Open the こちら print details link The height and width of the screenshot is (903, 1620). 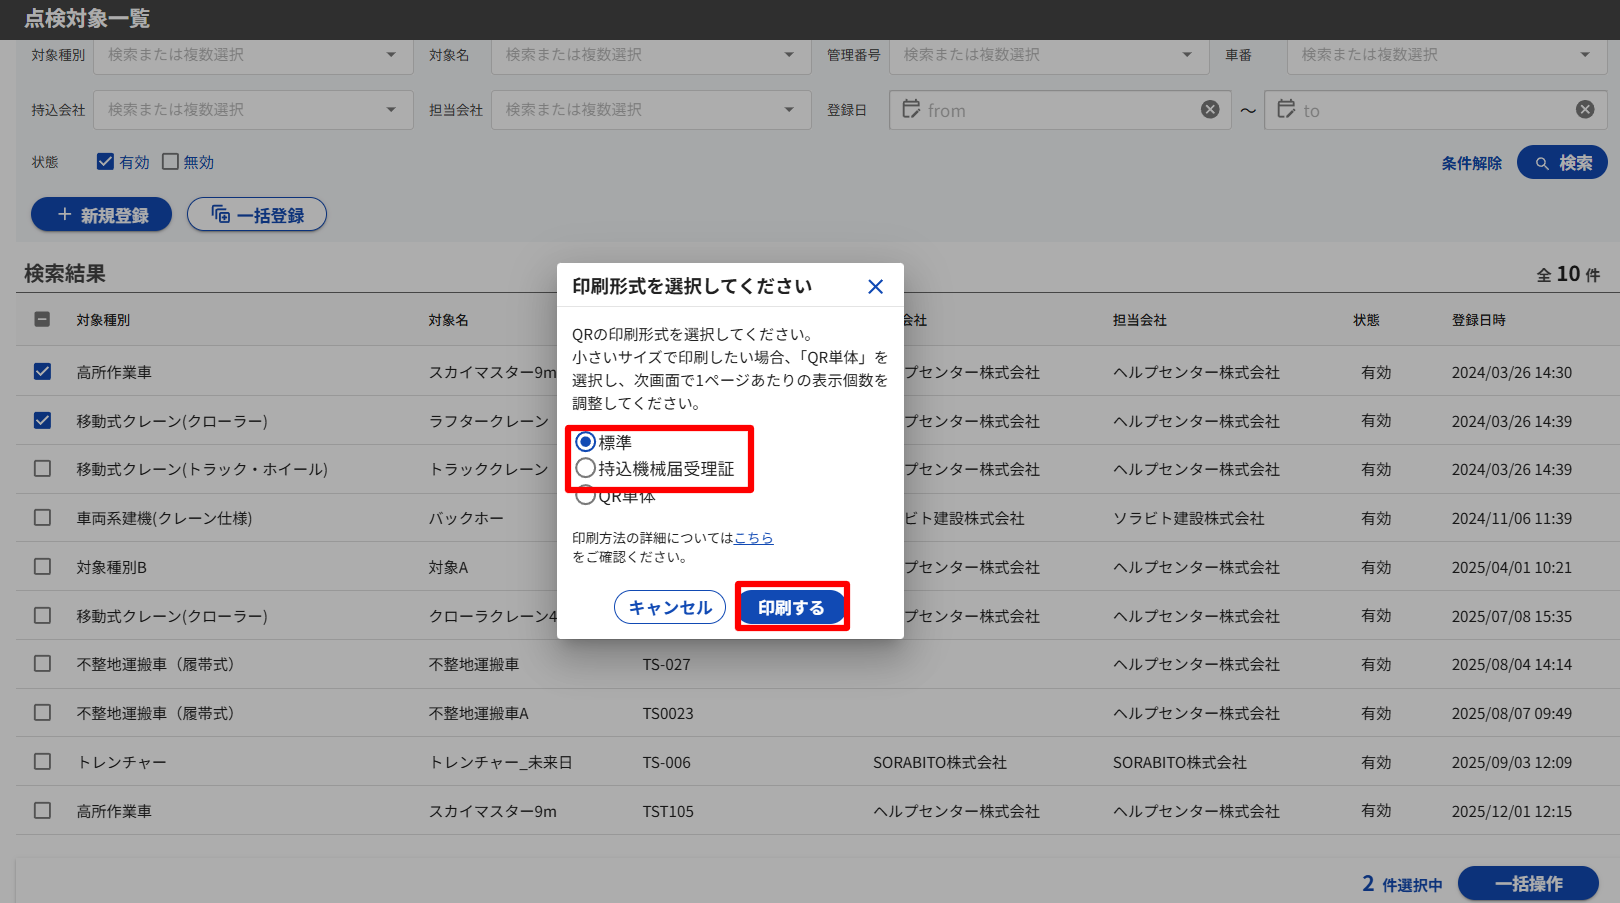753,538
